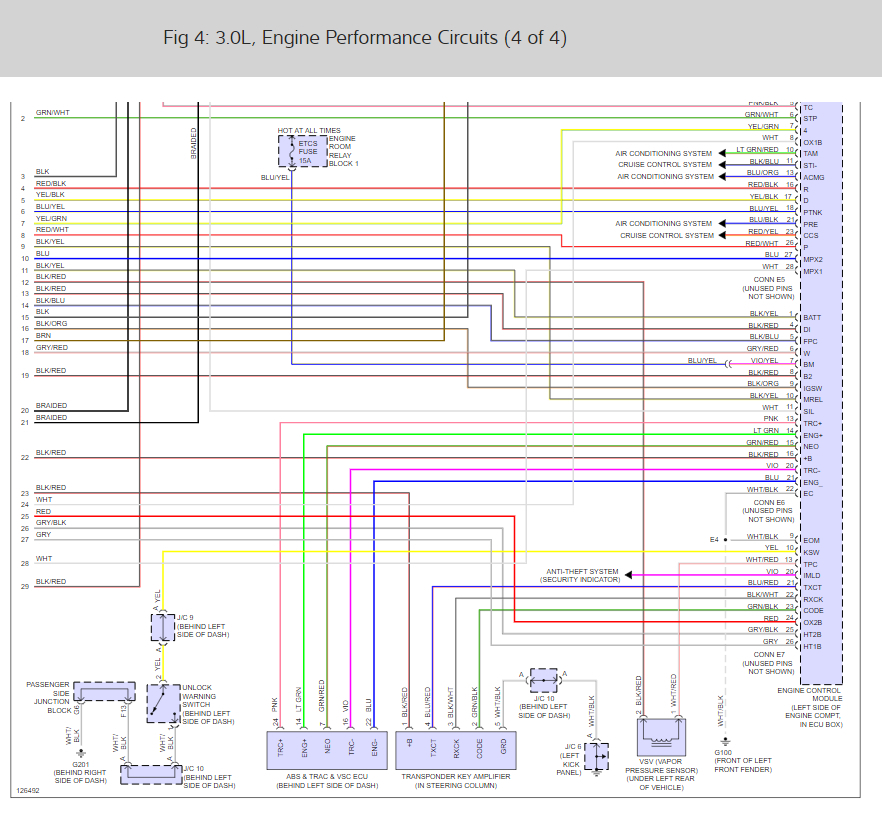Click the Transponder Key Amplifier box
The image size is (882, 813).
[x=456, y=750]
